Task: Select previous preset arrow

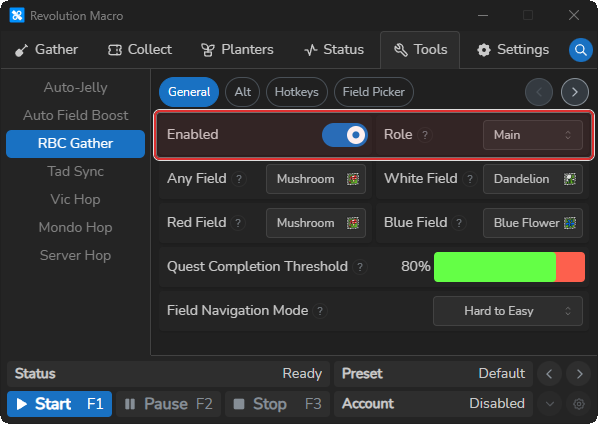Action: coord(550,374)
